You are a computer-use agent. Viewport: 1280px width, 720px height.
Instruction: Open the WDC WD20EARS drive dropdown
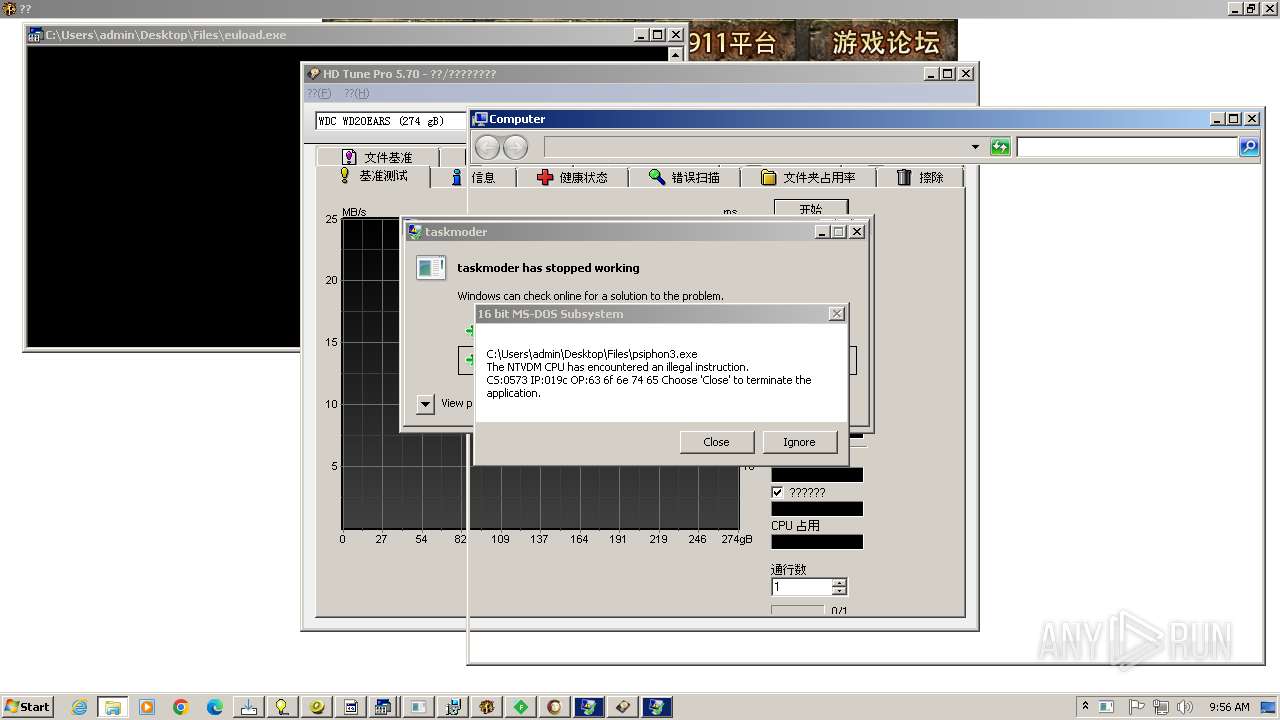pos(392,121)
